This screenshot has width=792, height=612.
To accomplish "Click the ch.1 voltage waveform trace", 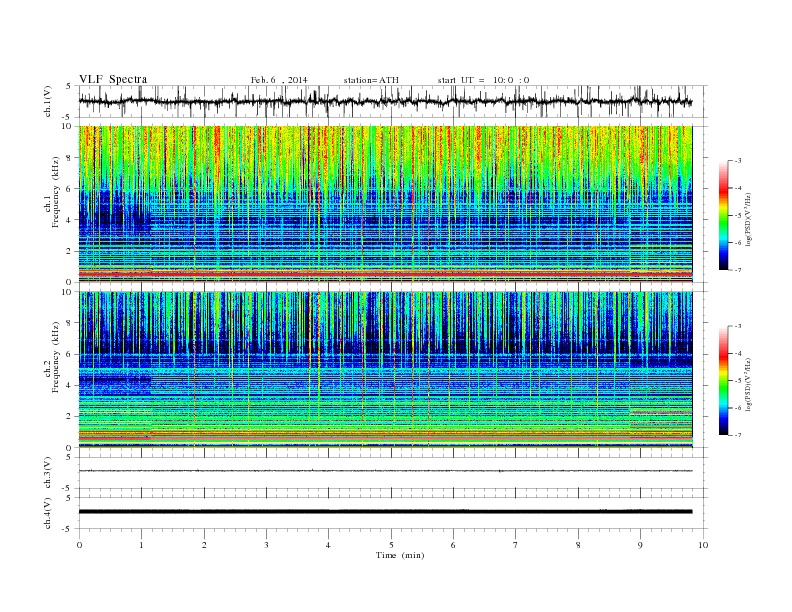I will click(x=385, y=101).
